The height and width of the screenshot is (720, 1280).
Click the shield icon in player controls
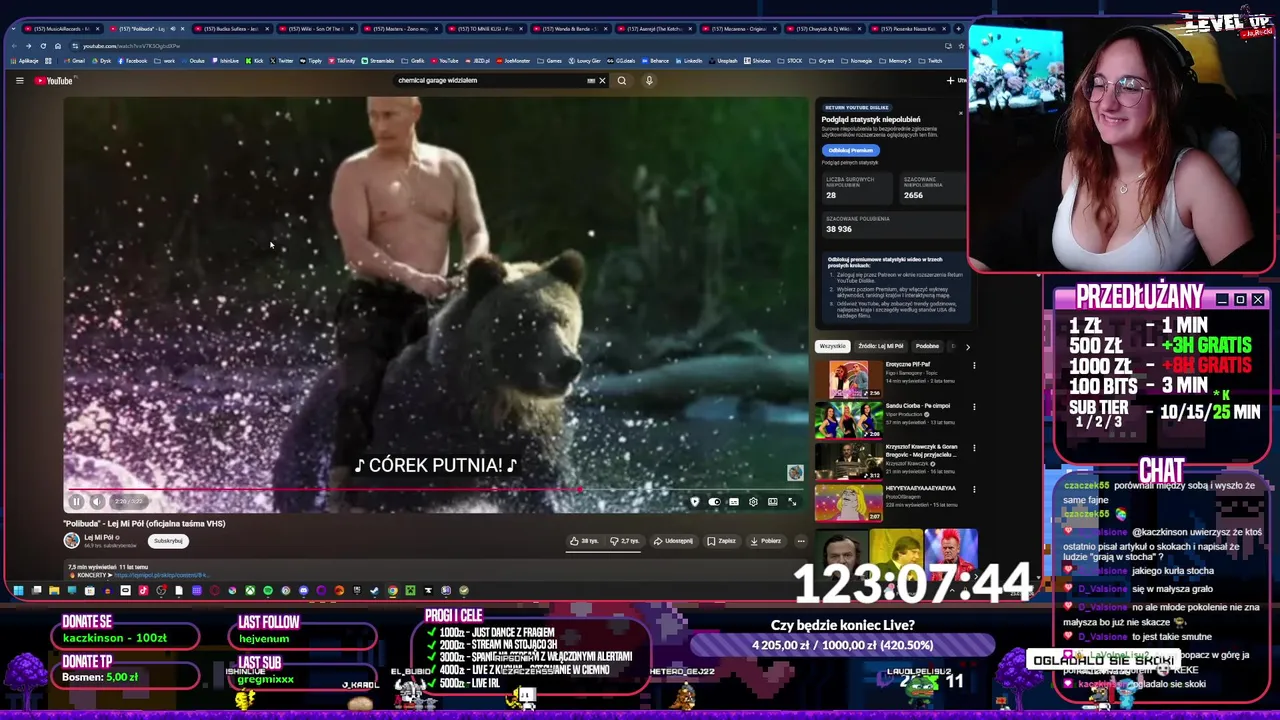pos(695,502)
